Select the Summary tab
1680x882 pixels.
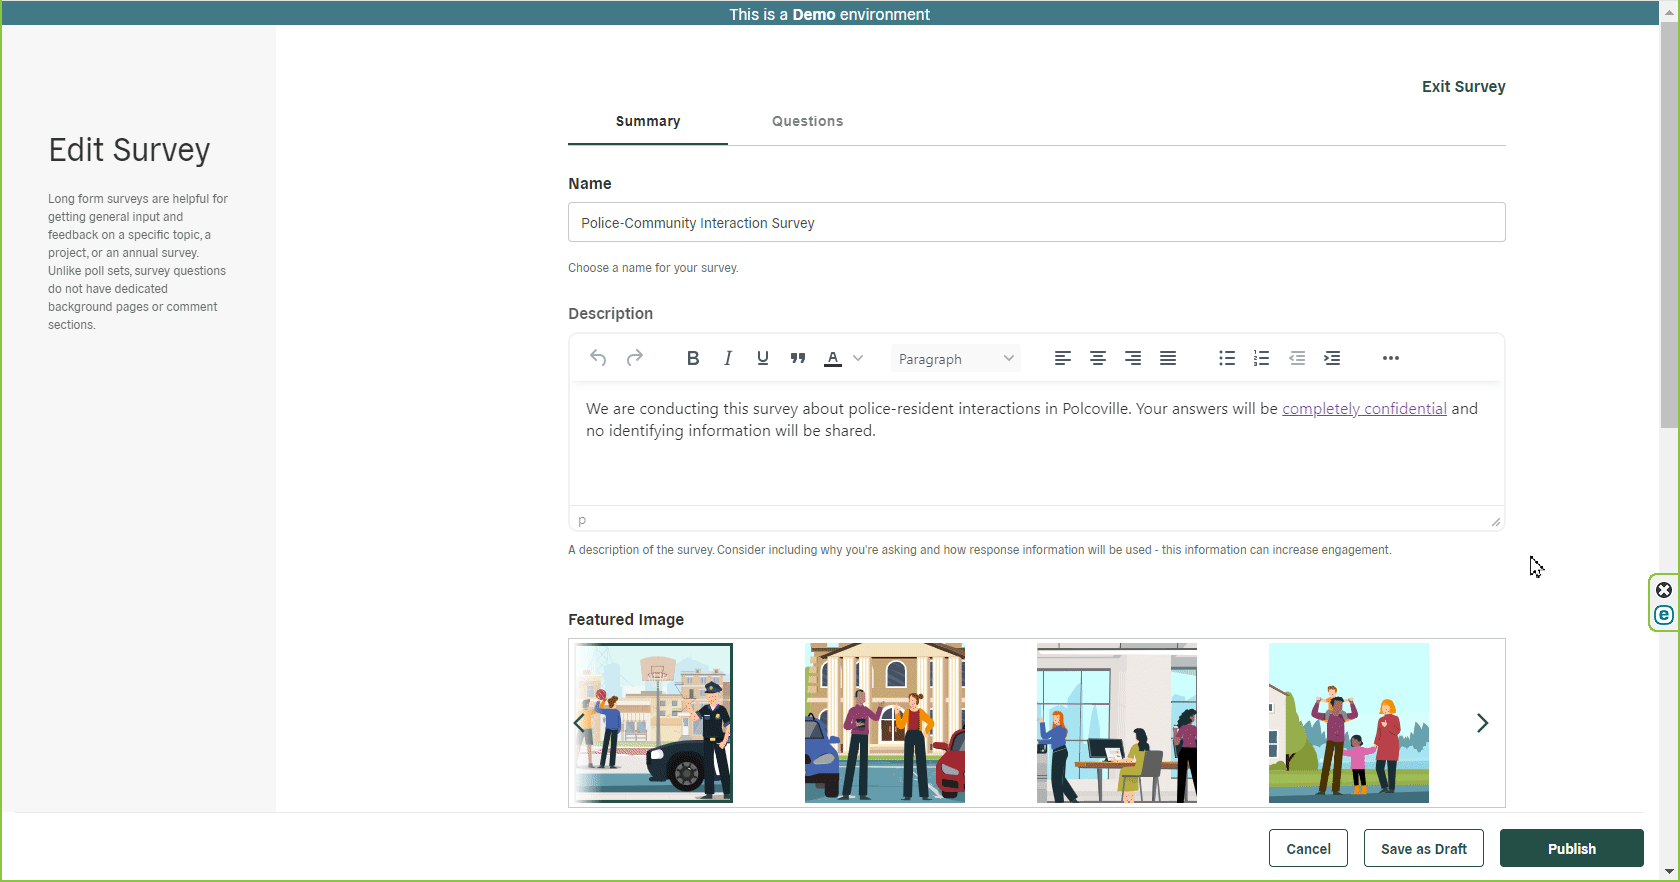(648, 121)
